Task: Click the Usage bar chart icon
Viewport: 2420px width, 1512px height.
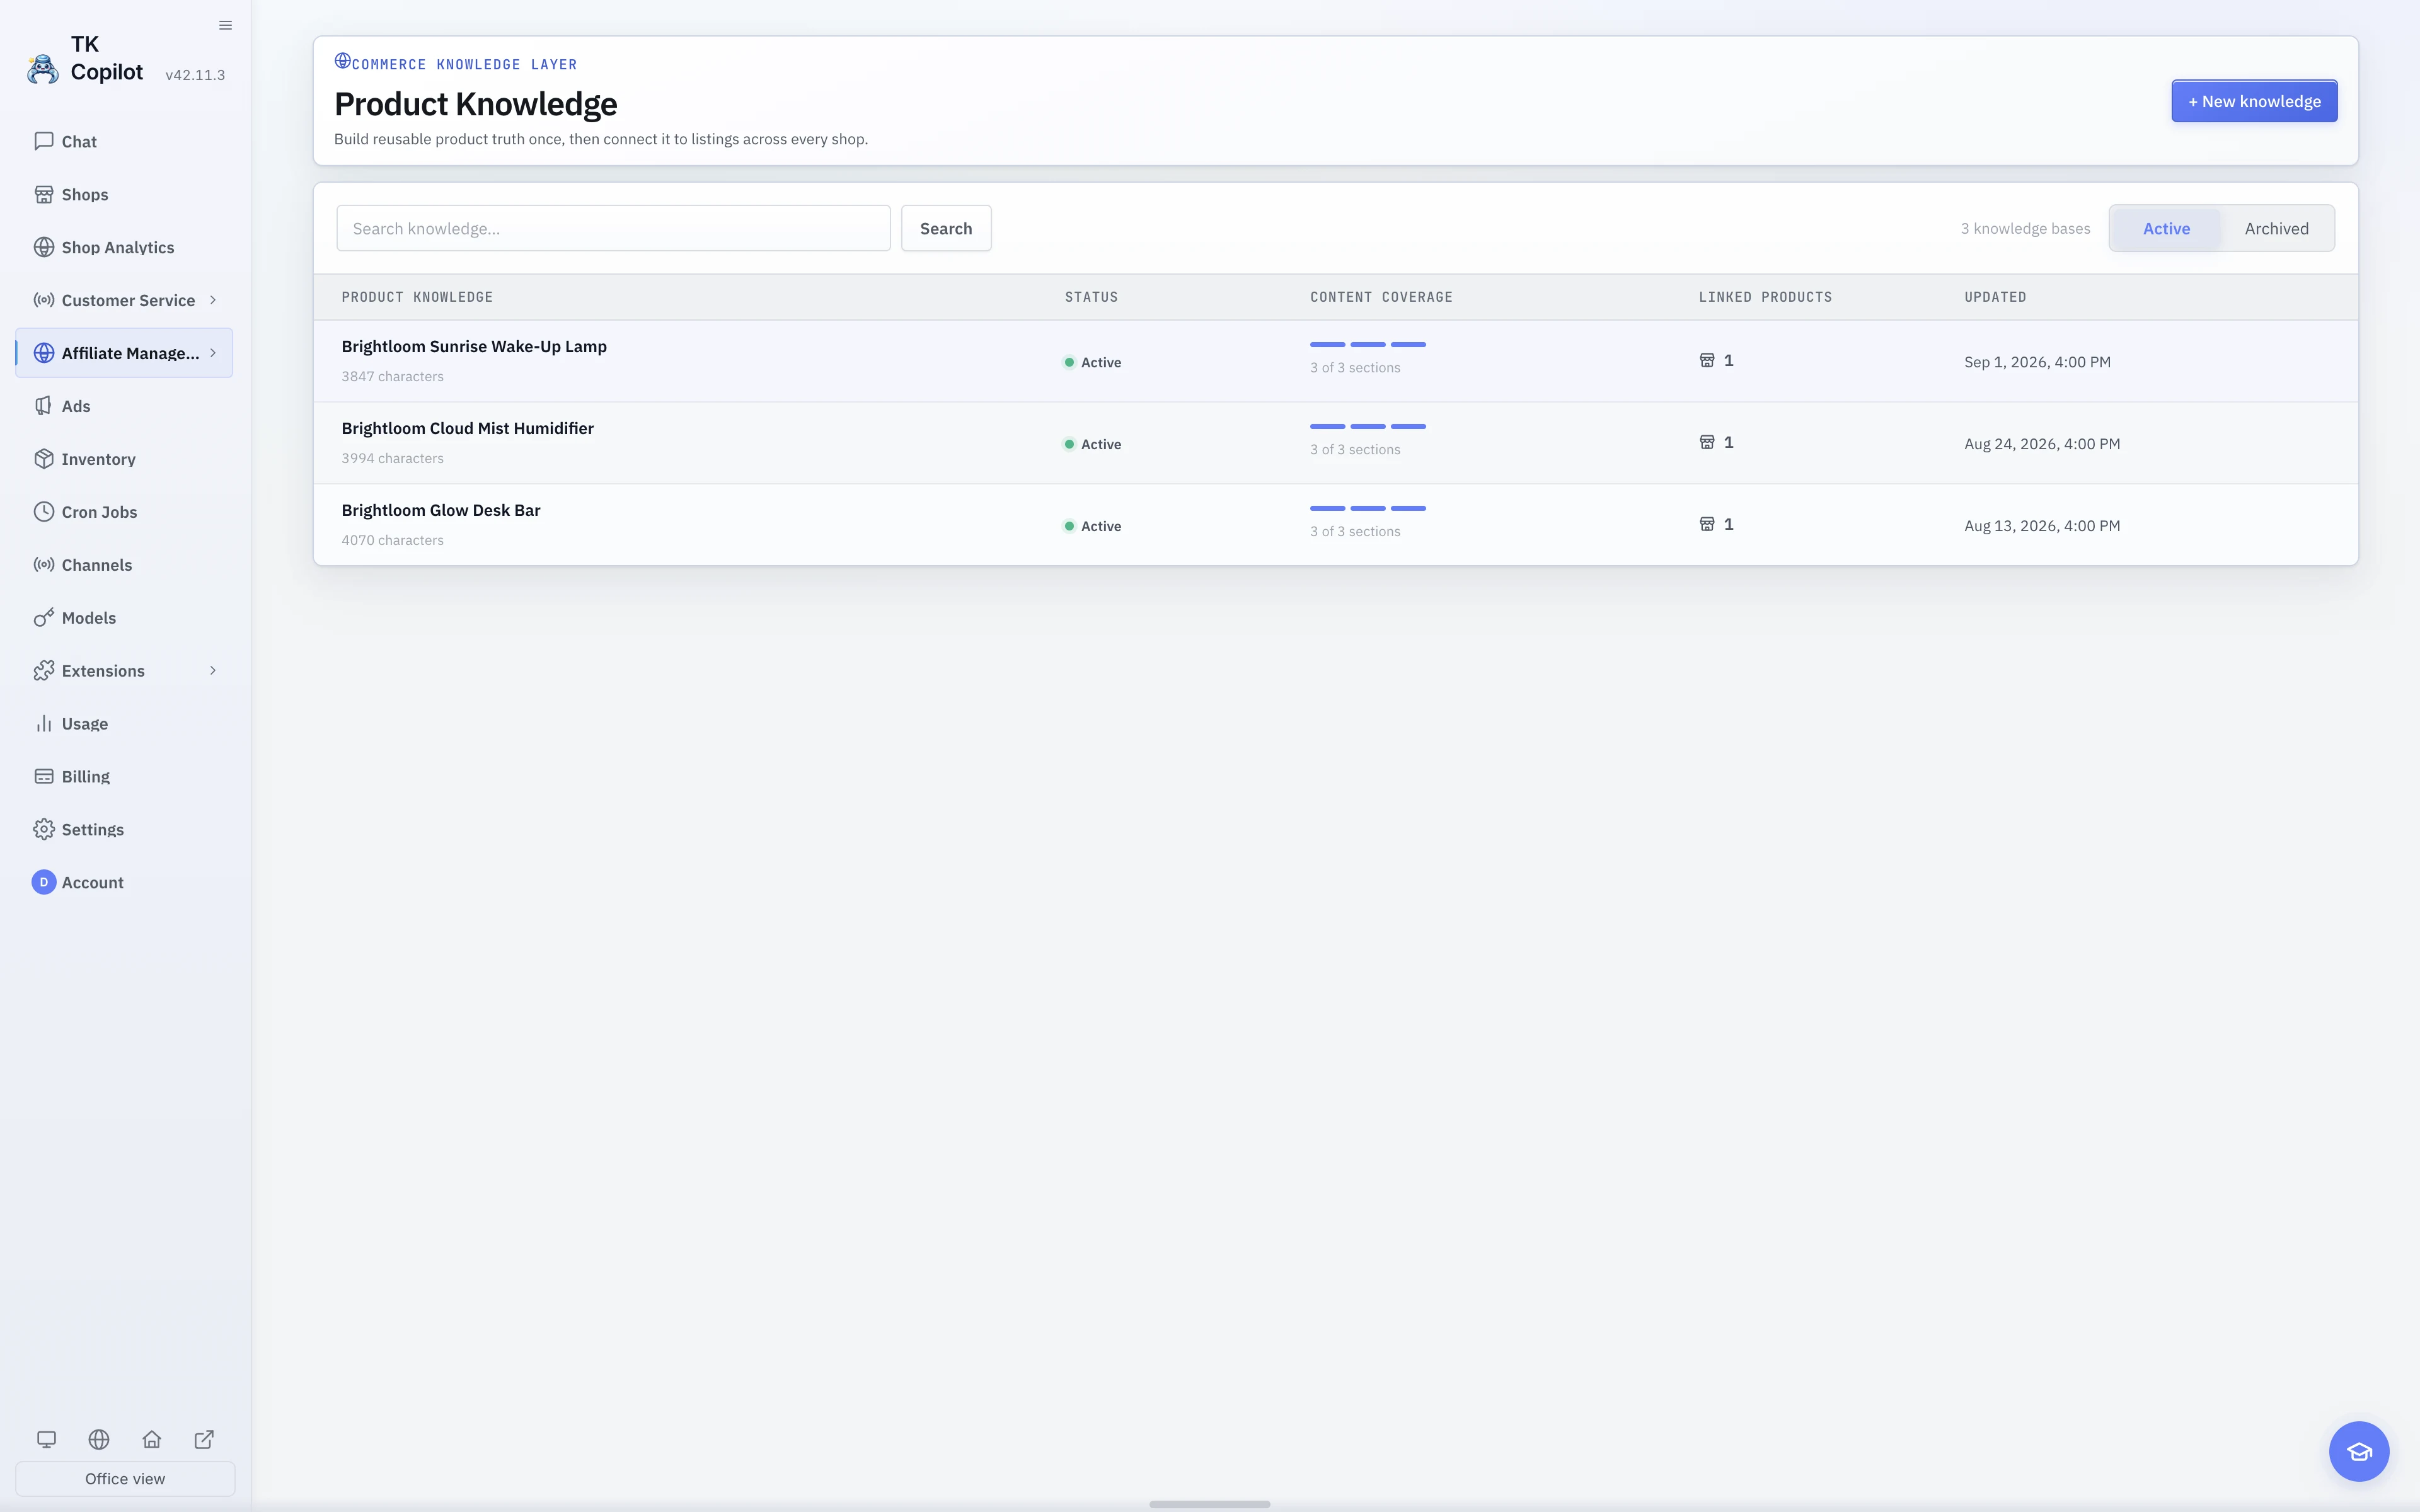Action: (x=44, y=724)
